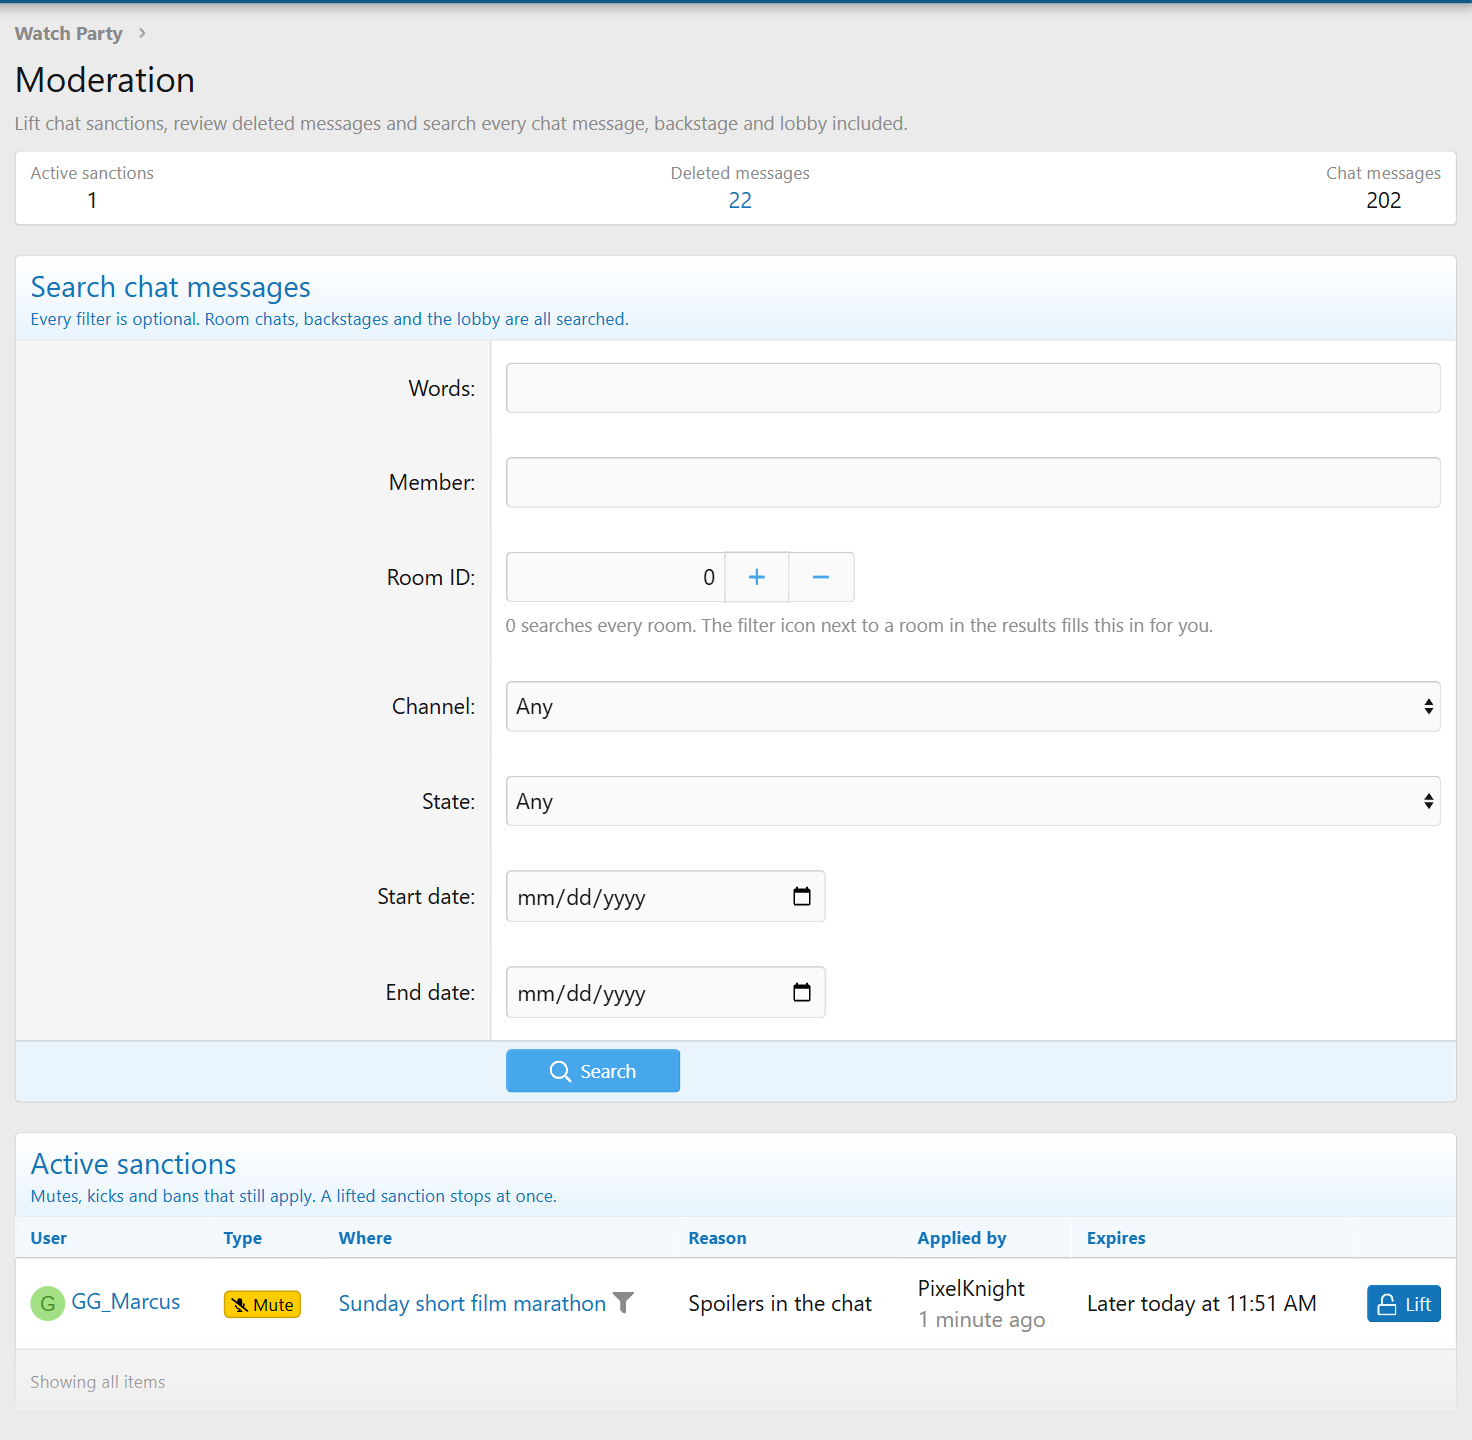This screenshot has width=1472, height=1440.
Task: Click the Mute sanction badge
Action: [x=262, y=1304]
